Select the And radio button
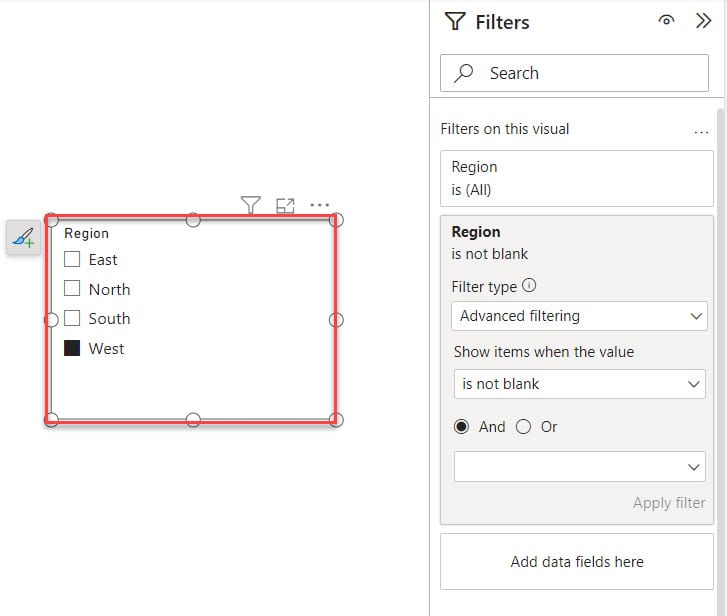 coord(461,426)
